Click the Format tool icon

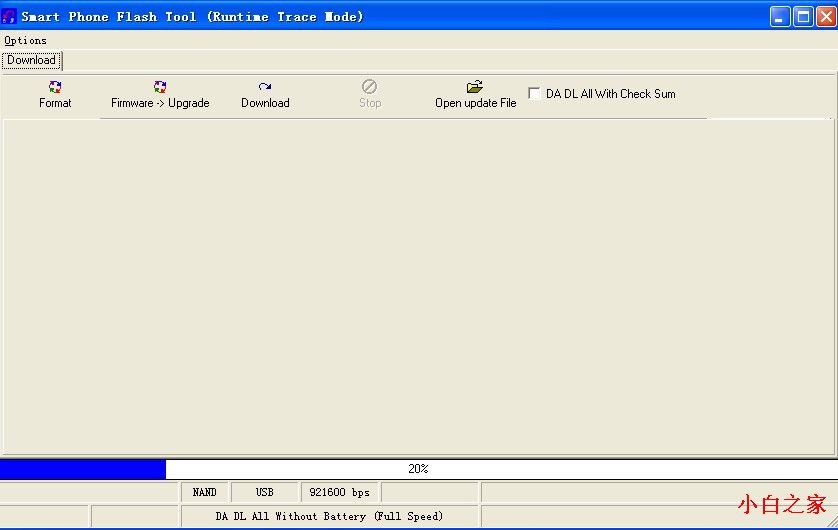click(x=55, y=87)
